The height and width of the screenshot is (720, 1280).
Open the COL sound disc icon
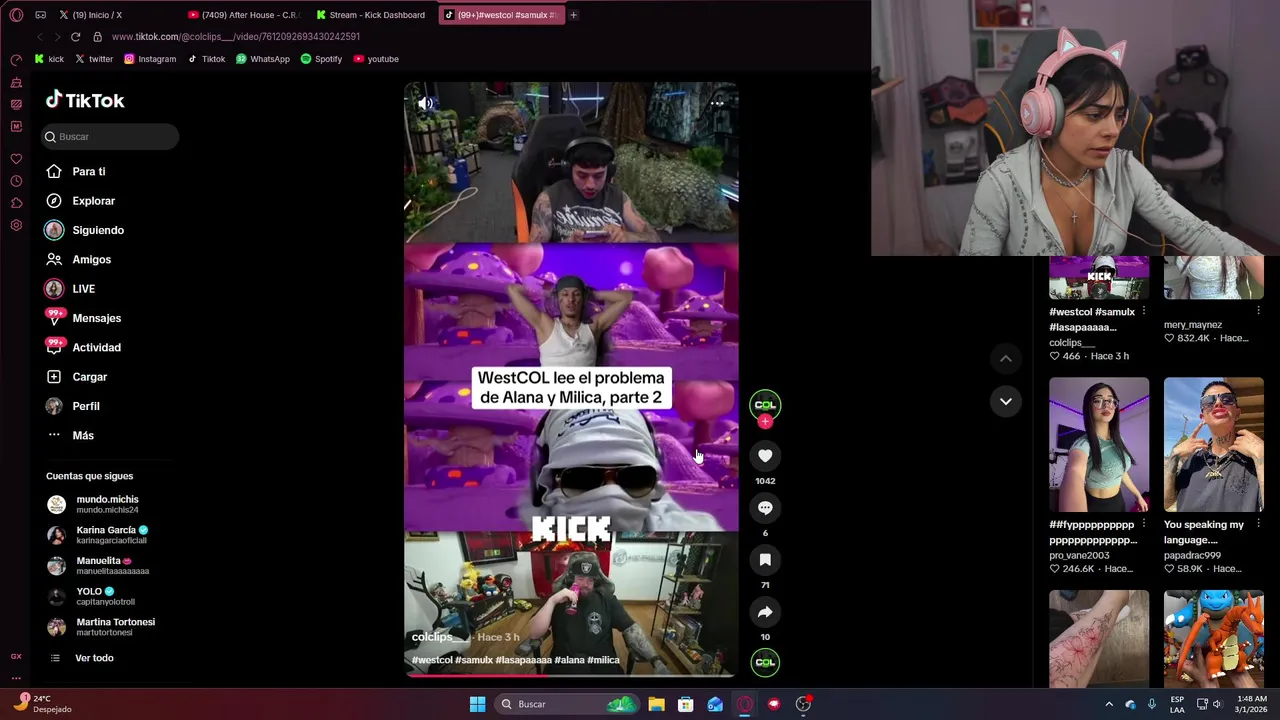pos(765,662)
